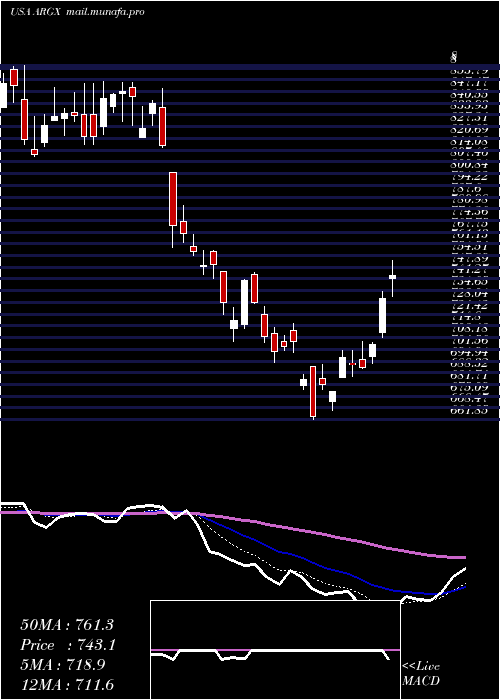Image resolution: width=500 pixels, height=700 pixels.
Task: Select the 820.69 price axis label
Action: tap(468, 130)
